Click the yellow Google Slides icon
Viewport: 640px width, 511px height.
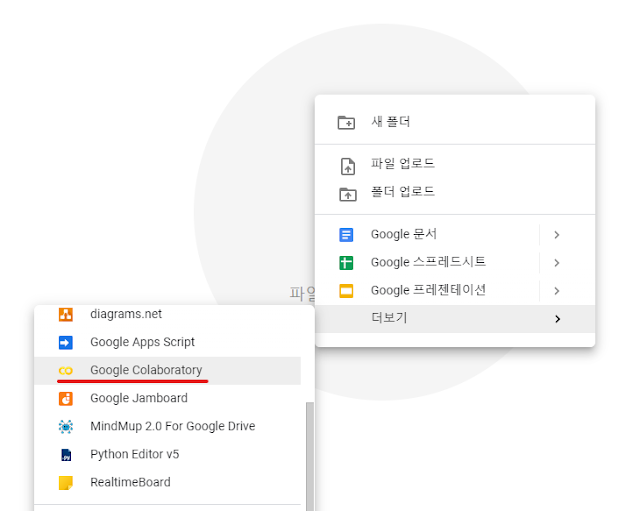coord(346,291)
